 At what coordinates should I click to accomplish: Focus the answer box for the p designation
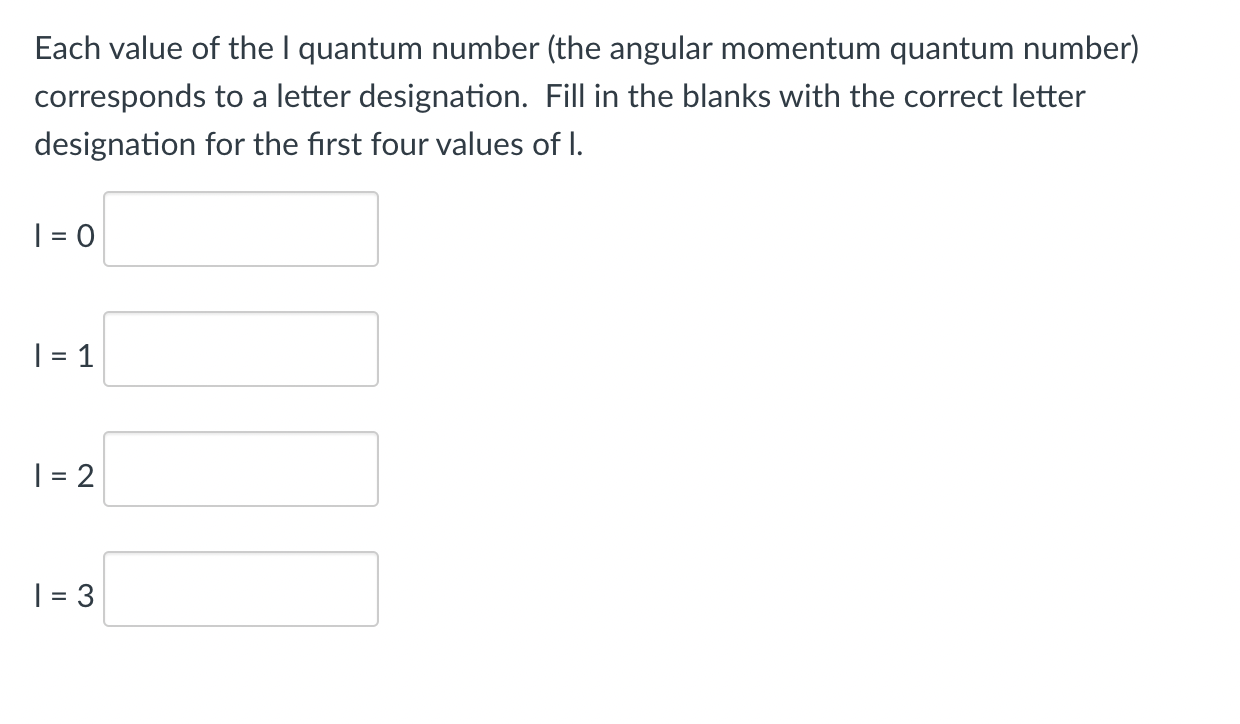(x=240, y=349)
